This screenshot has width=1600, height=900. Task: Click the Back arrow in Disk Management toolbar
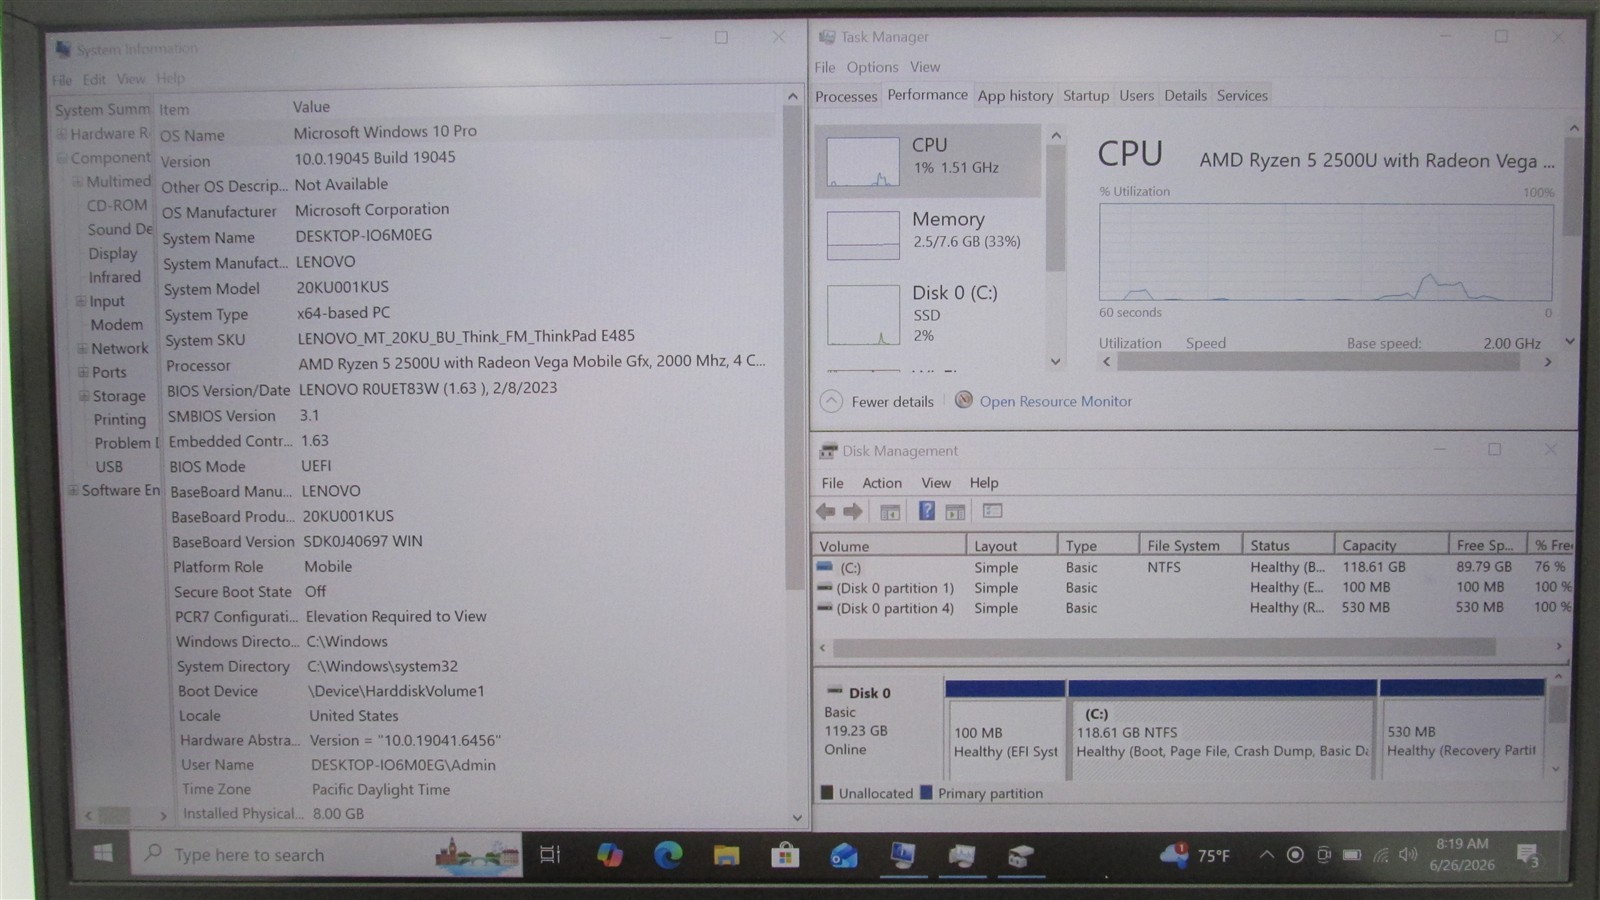pos(826,512)
